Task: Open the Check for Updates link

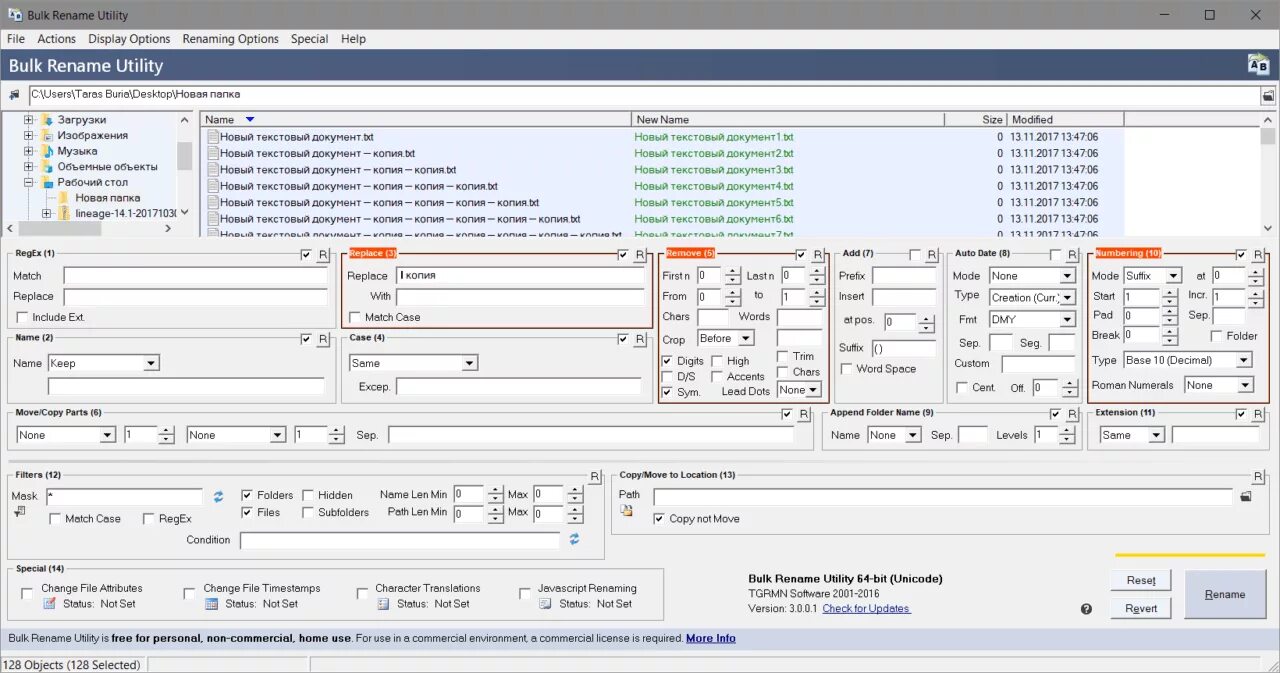Action: pos(866,609)
